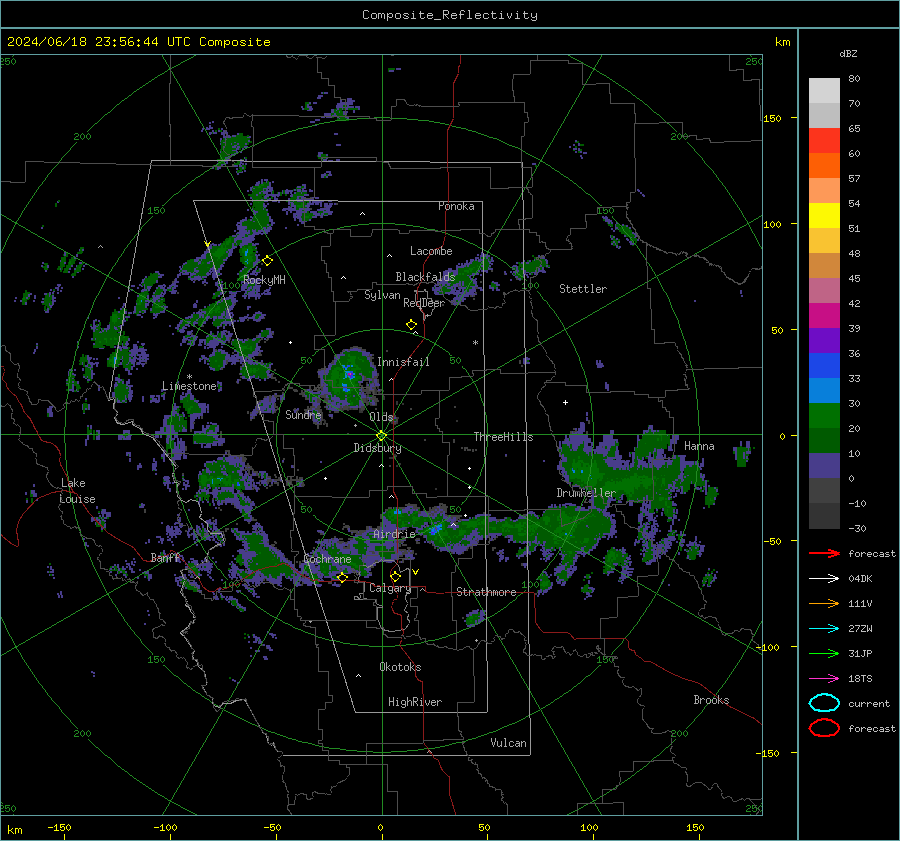
Task: Click the white 04DK arrow in legend
Action: click(824, 578)
